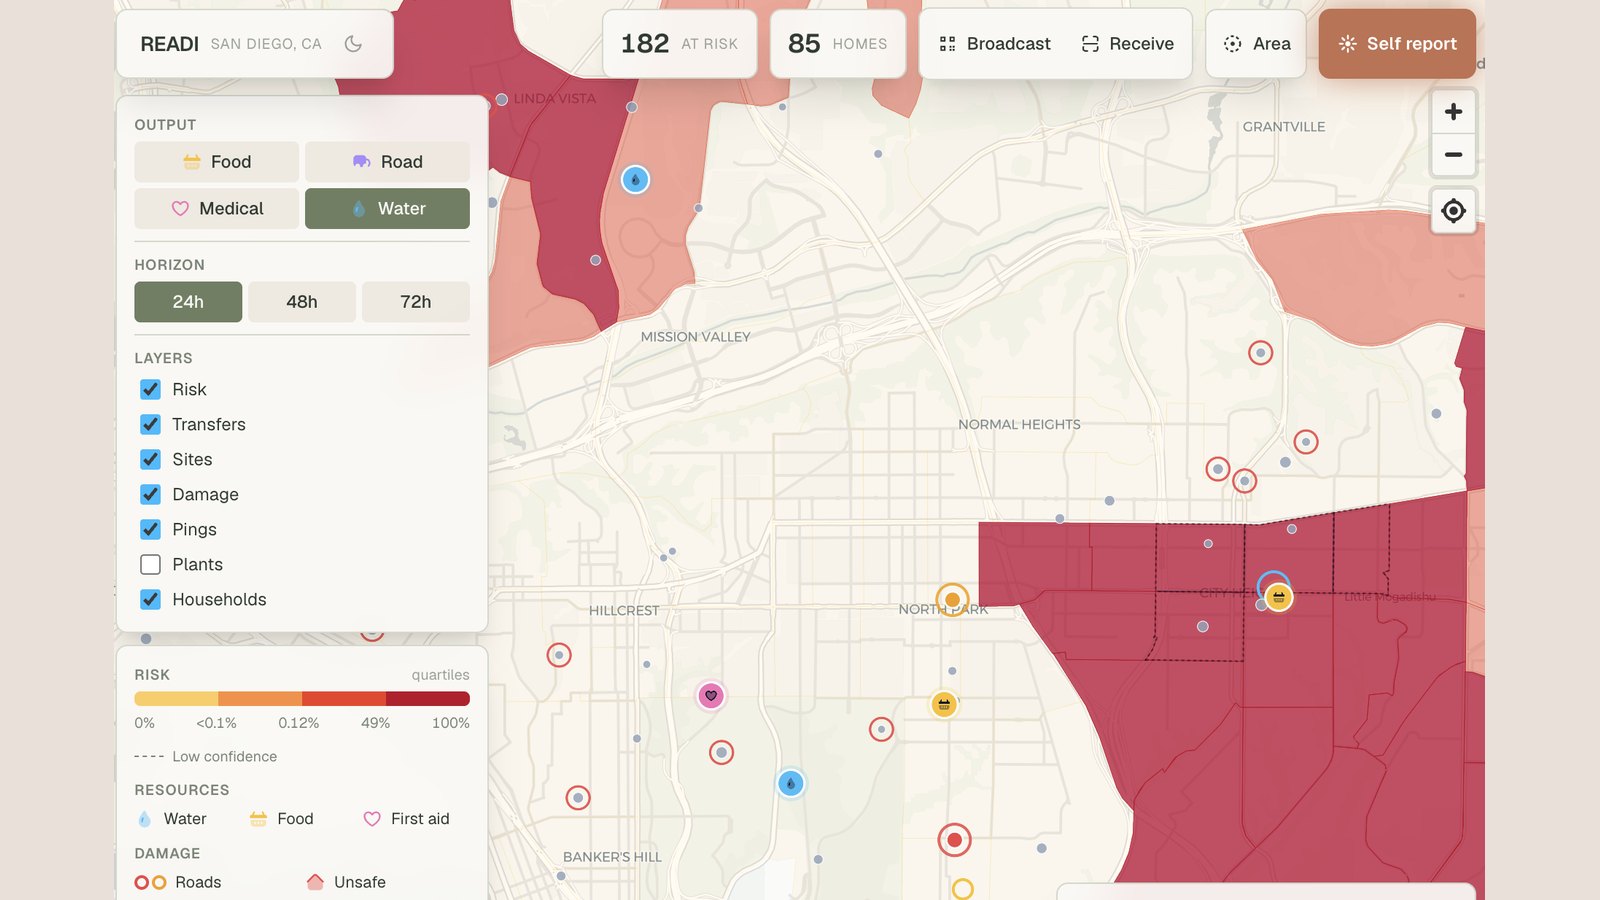Select the food marker in the City Heights zone
This screenshot has height=900, width=1600.
point(1278,598)
